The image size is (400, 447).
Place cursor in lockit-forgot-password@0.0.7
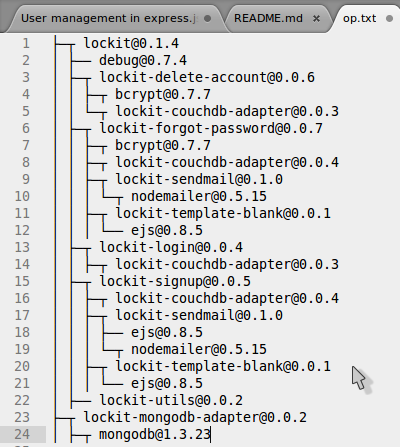click(211, 128)
